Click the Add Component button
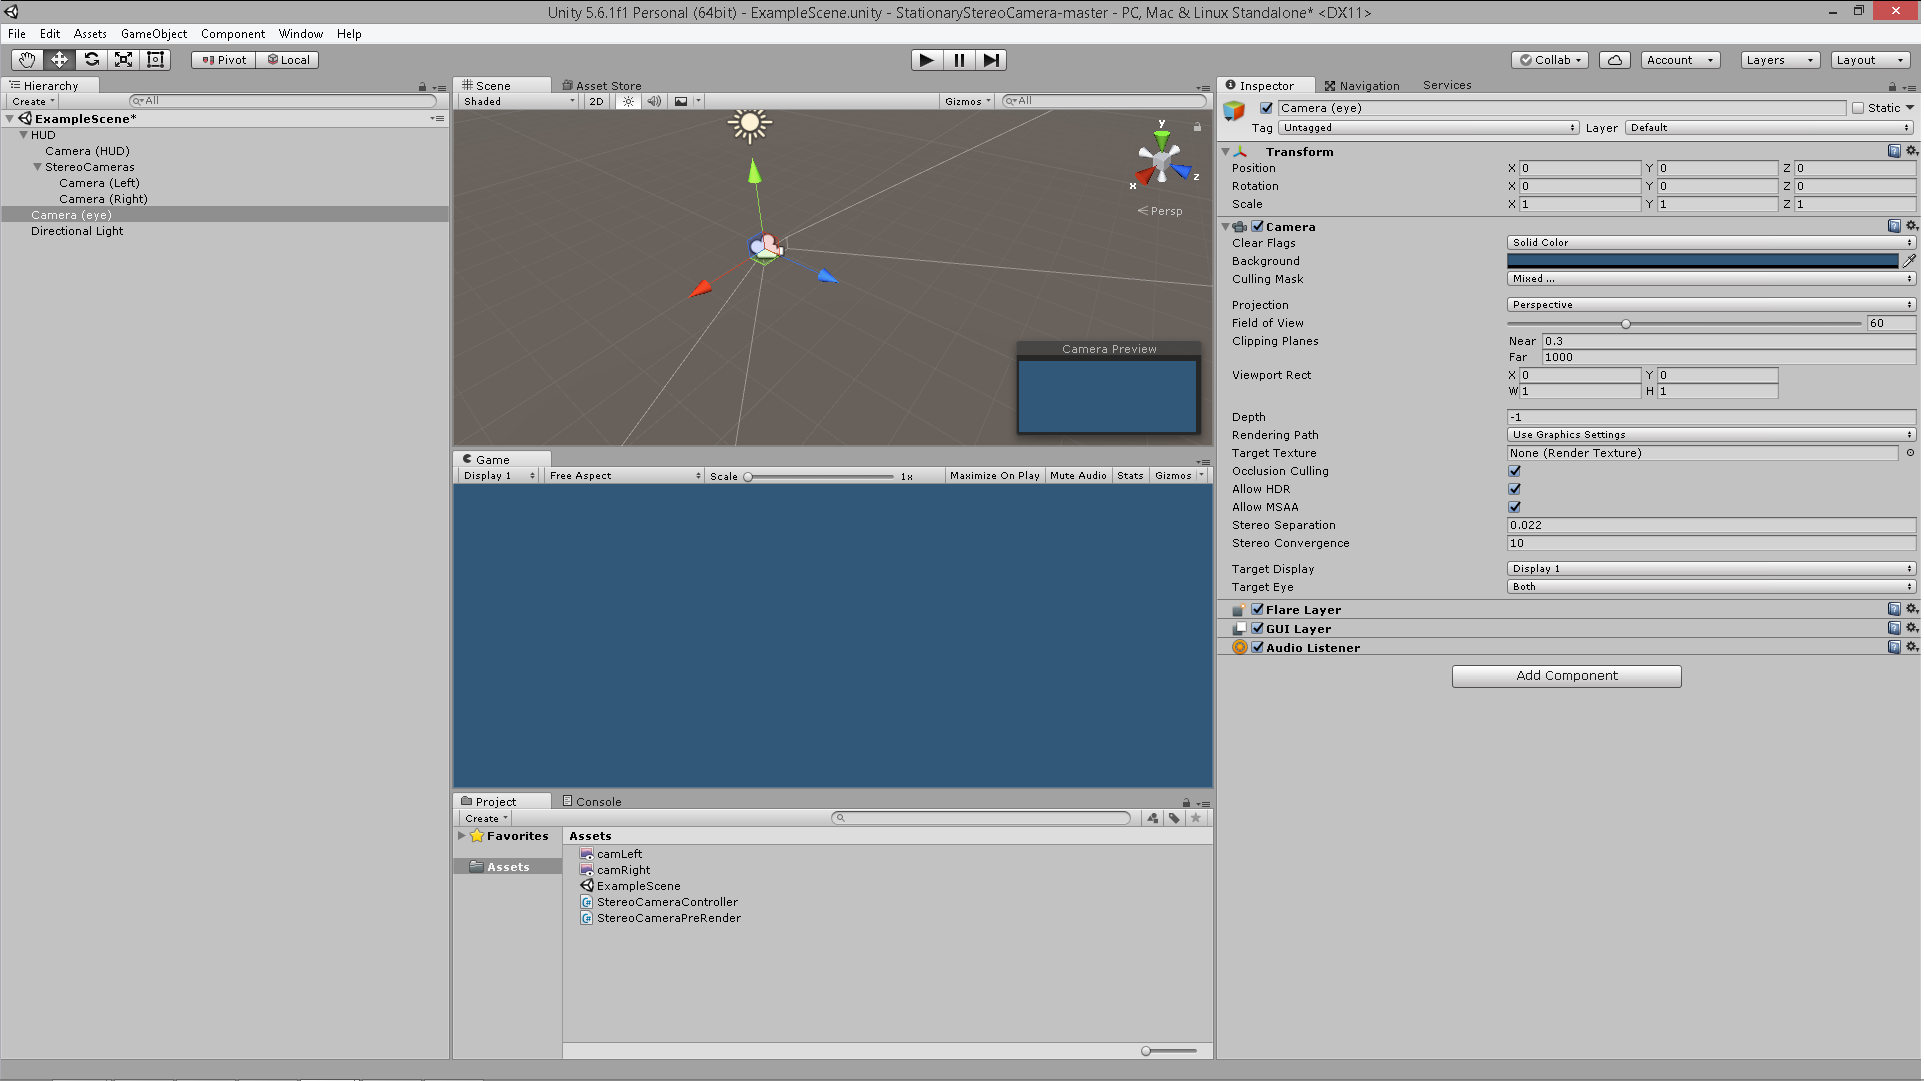1924x1081 pixels. tap(1566, 676)
